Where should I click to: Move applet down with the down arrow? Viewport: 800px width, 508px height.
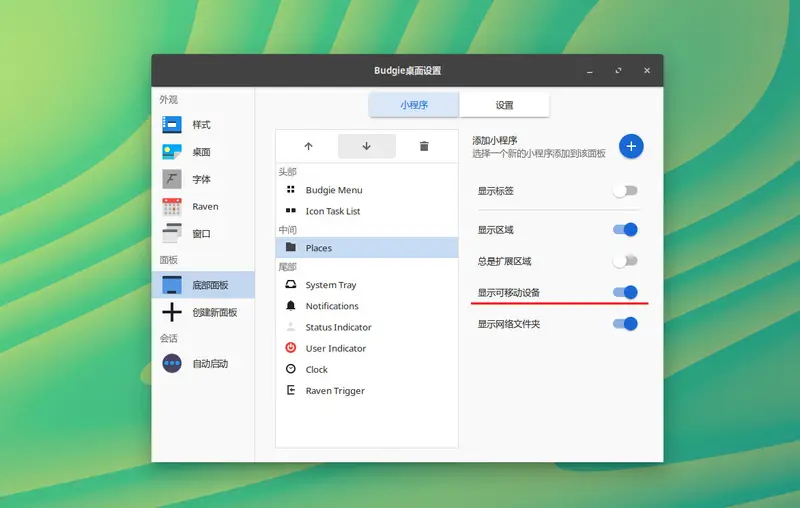tap(366, 146)
